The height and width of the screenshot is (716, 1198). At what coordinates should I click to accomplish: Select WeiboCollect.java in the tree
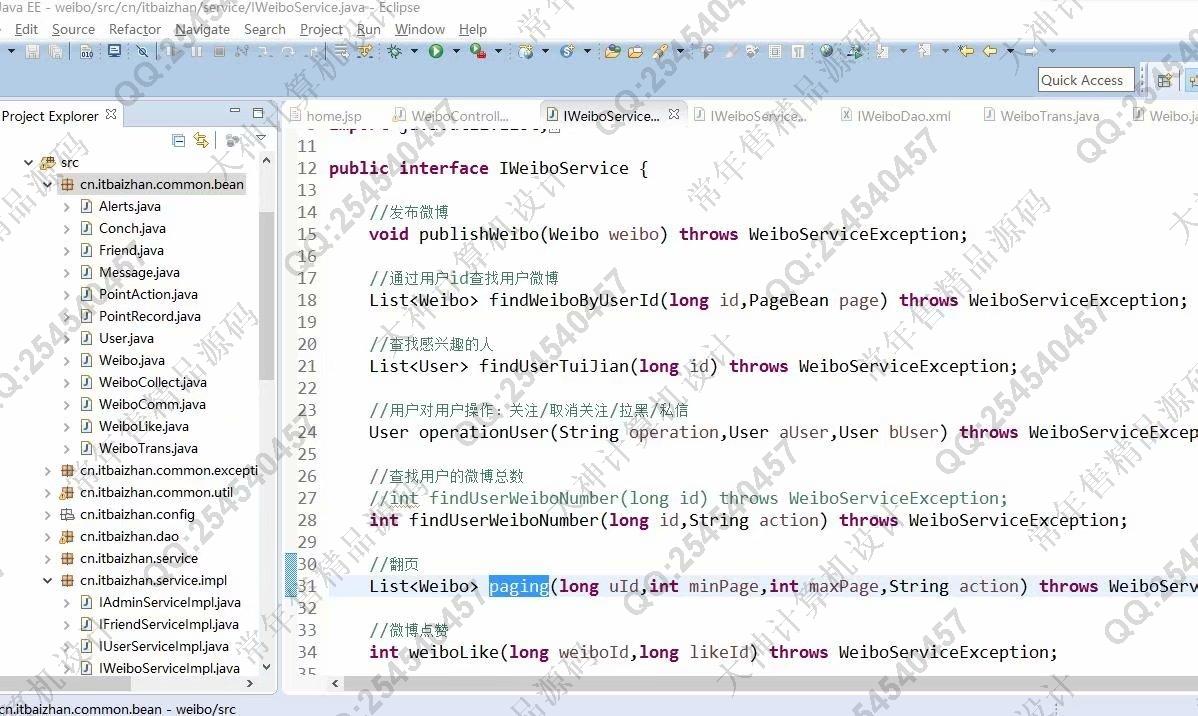(x=153, y=382)
